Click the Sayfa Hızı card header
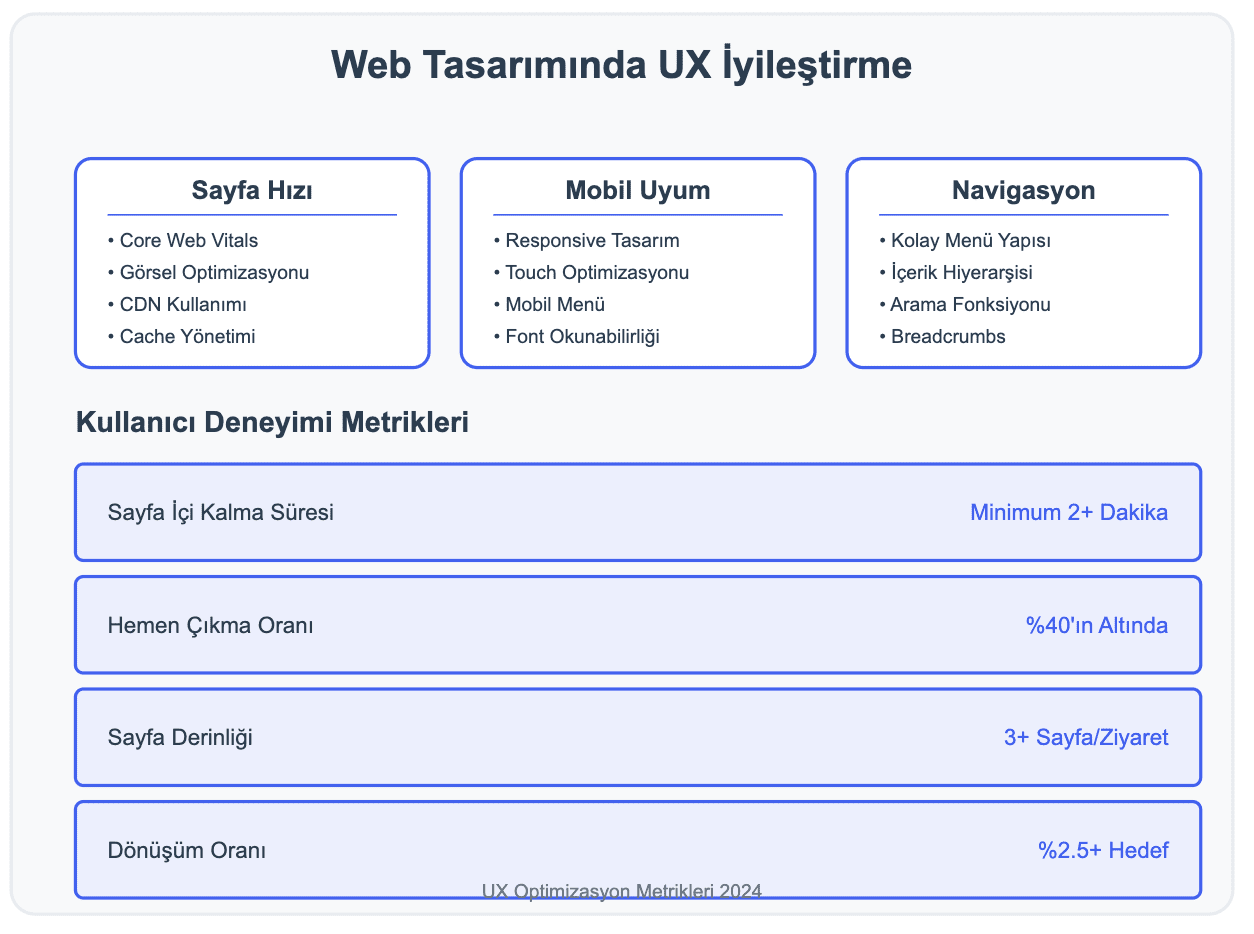This screenshot has width=1254, height=934. [x=251, y=190]
